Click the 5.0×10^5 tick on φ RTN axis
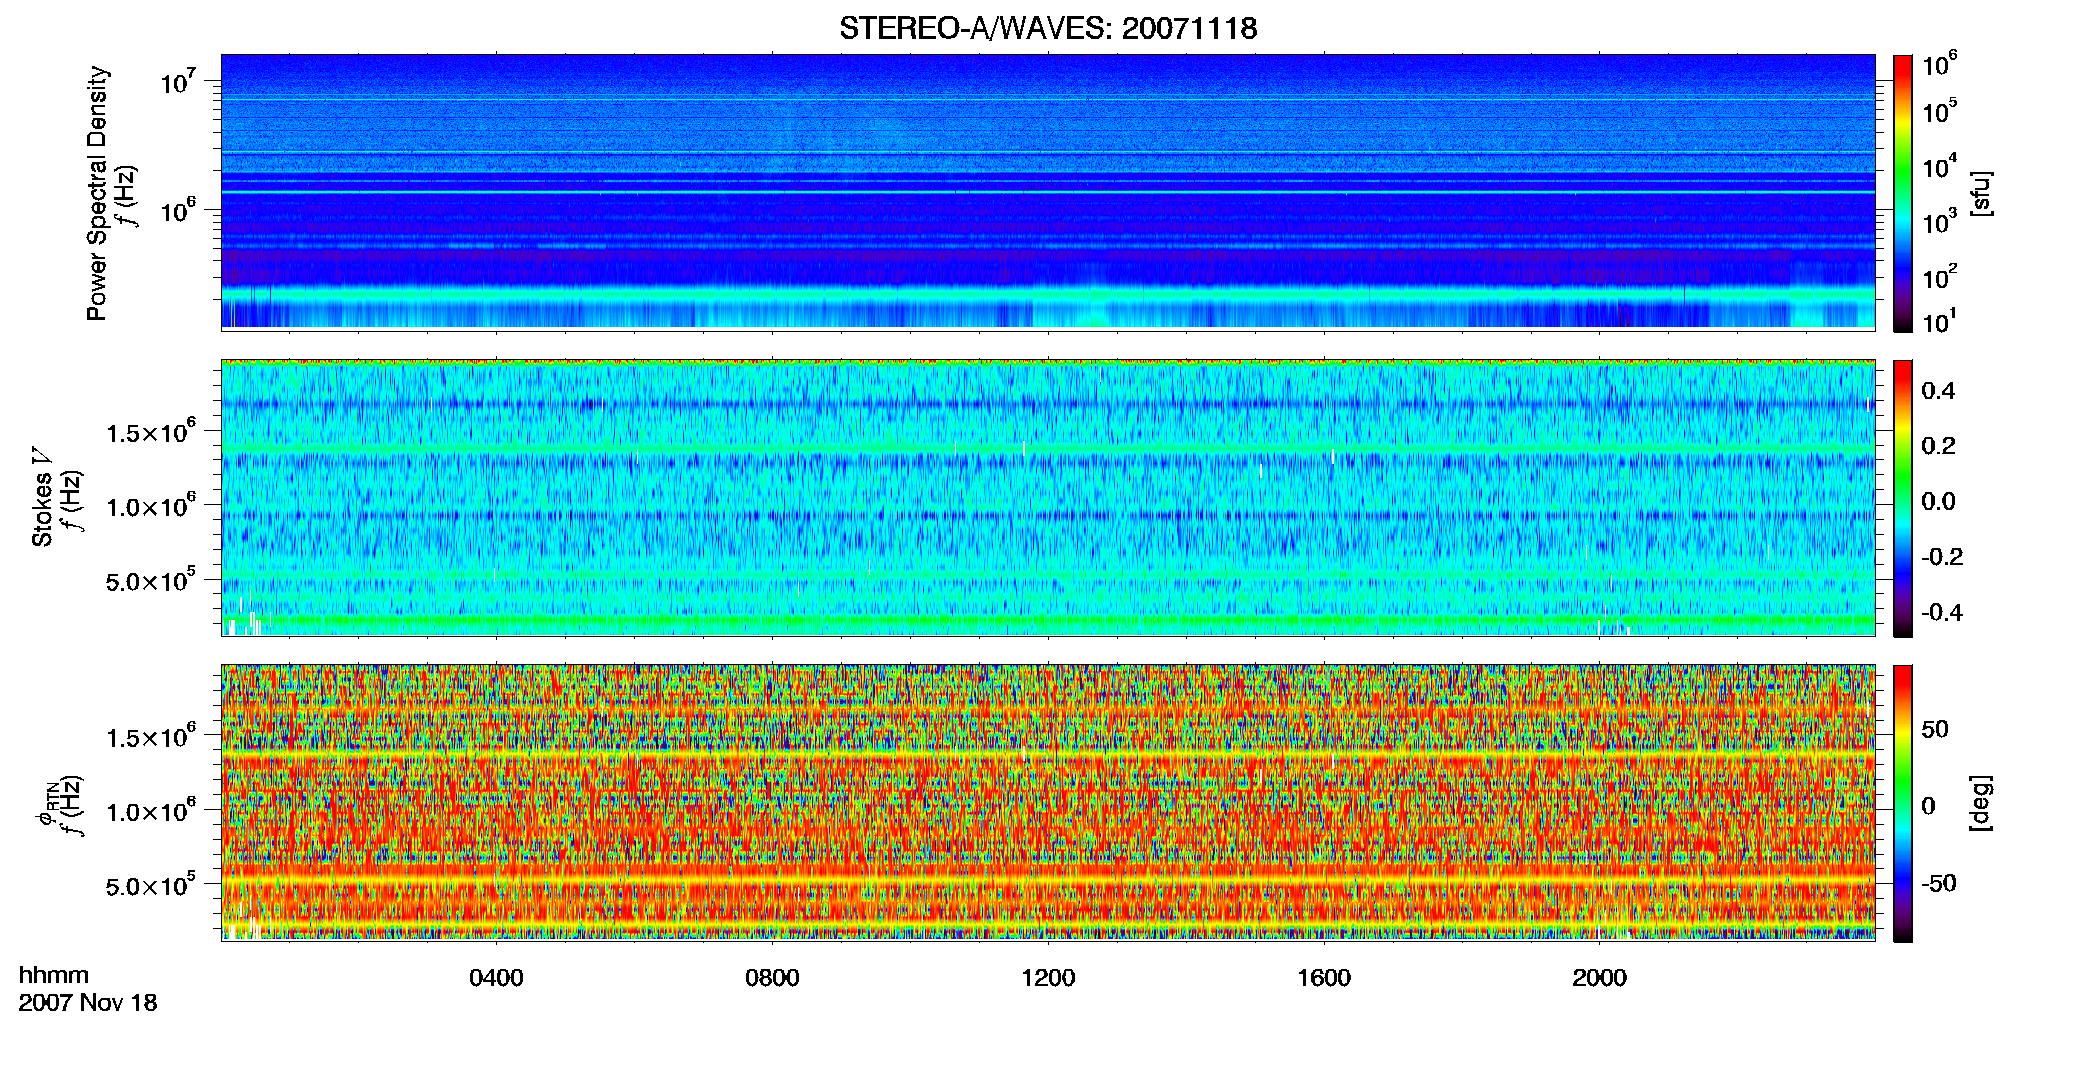Viewport: 2096px width, 1080px height. click(151, 886)
